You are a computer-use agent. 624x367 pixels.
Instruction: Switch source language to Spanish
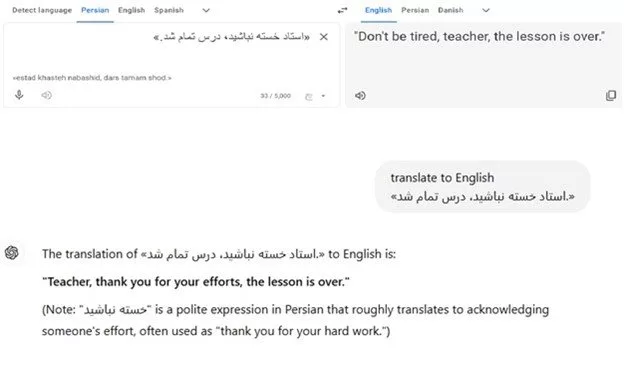click(169, 10)
